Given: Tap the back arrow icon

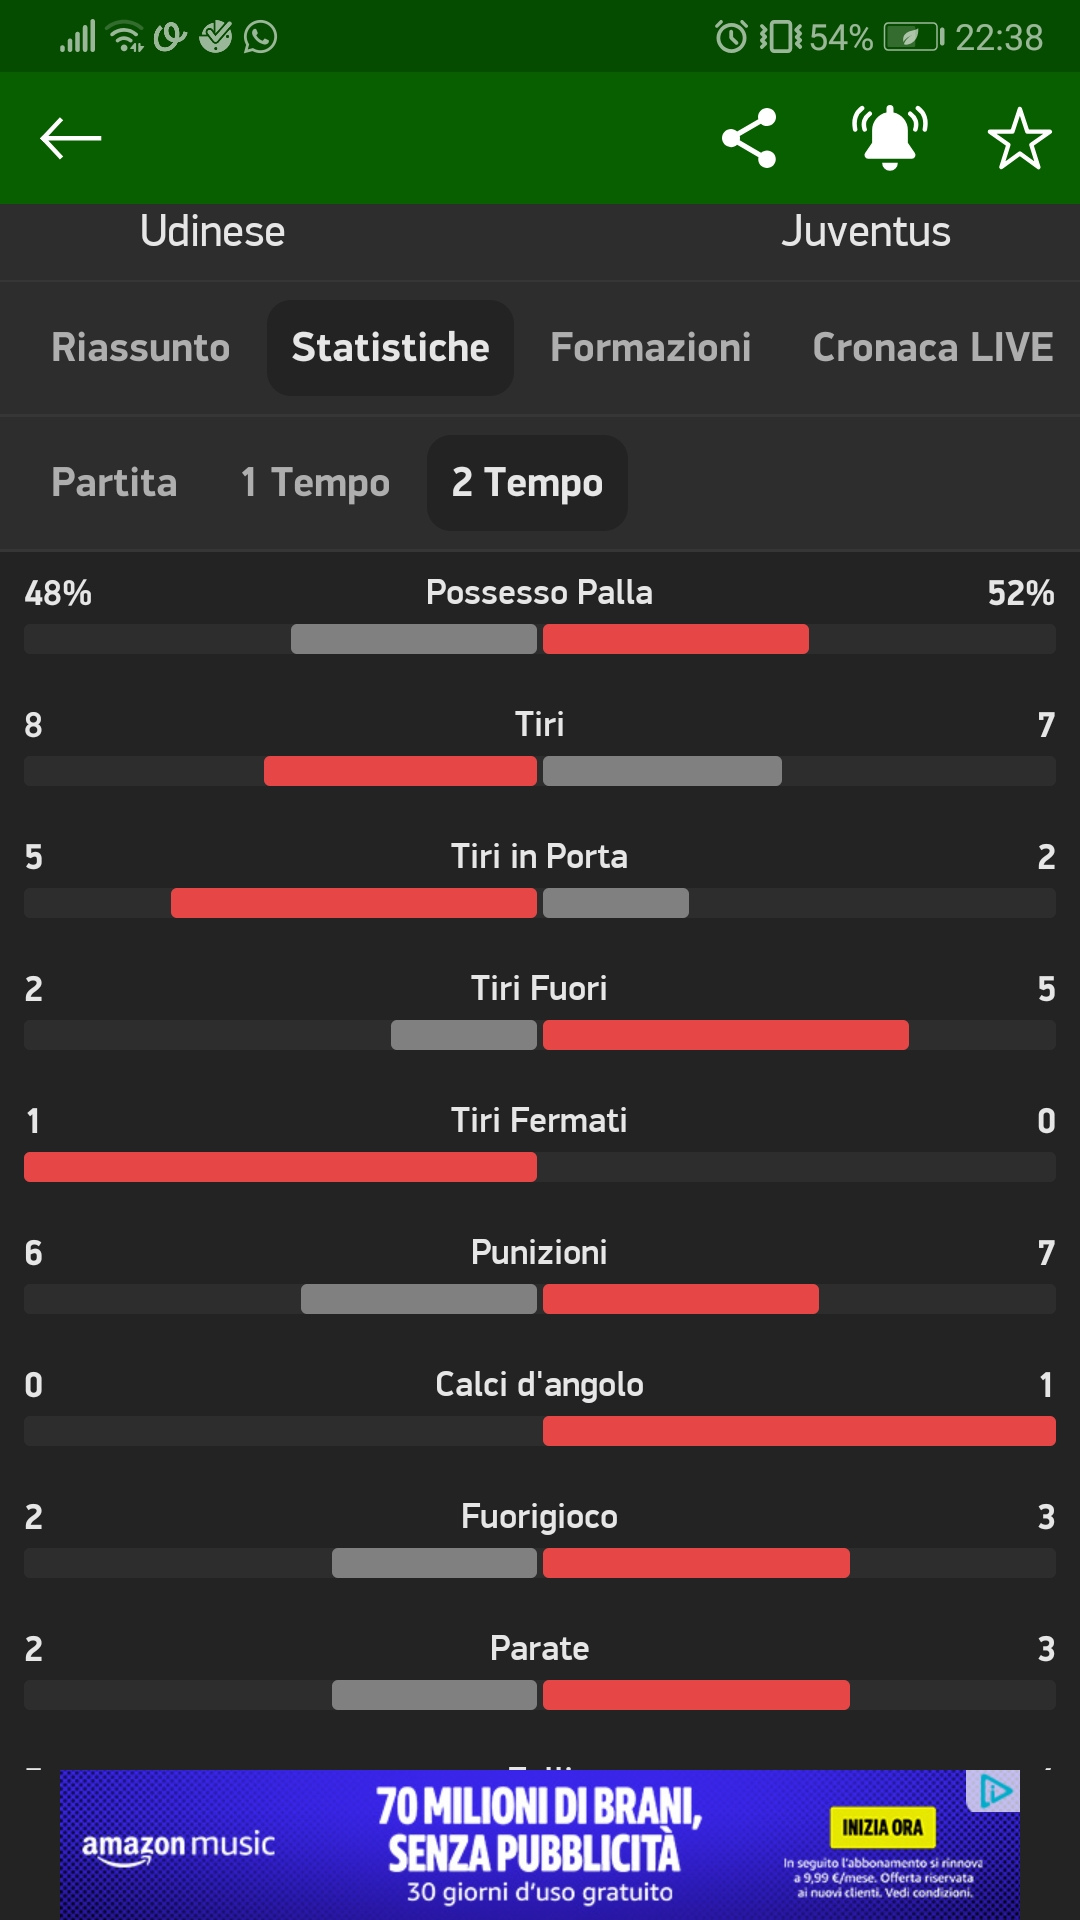Looking at the screenshot, I should click(70, 138).
